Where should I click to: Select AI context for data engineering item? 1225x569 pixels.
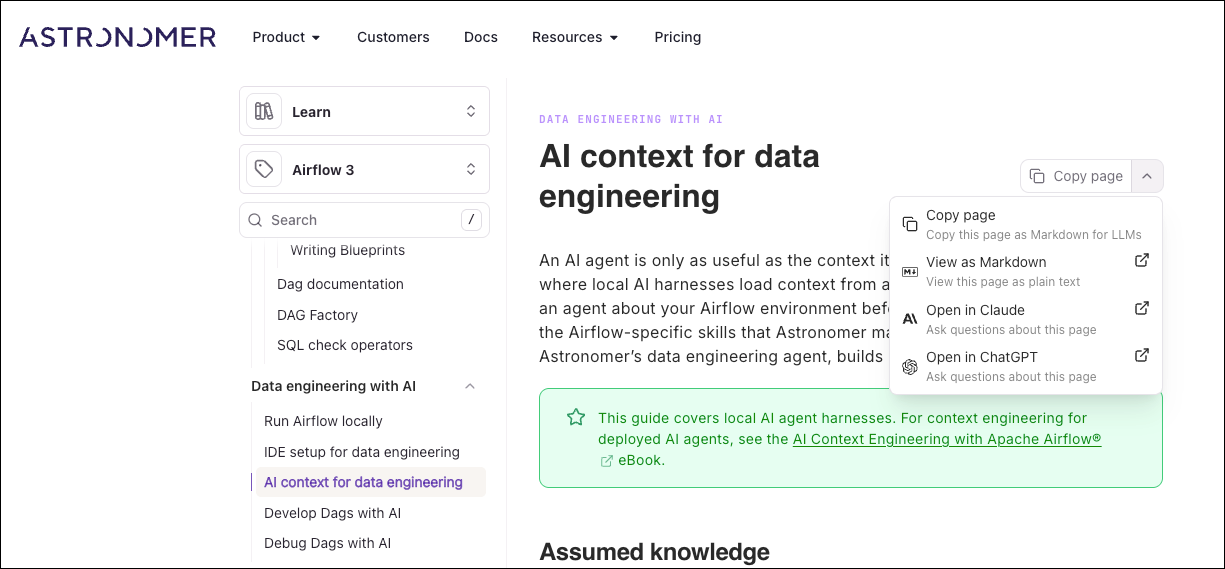pos(371,482)
